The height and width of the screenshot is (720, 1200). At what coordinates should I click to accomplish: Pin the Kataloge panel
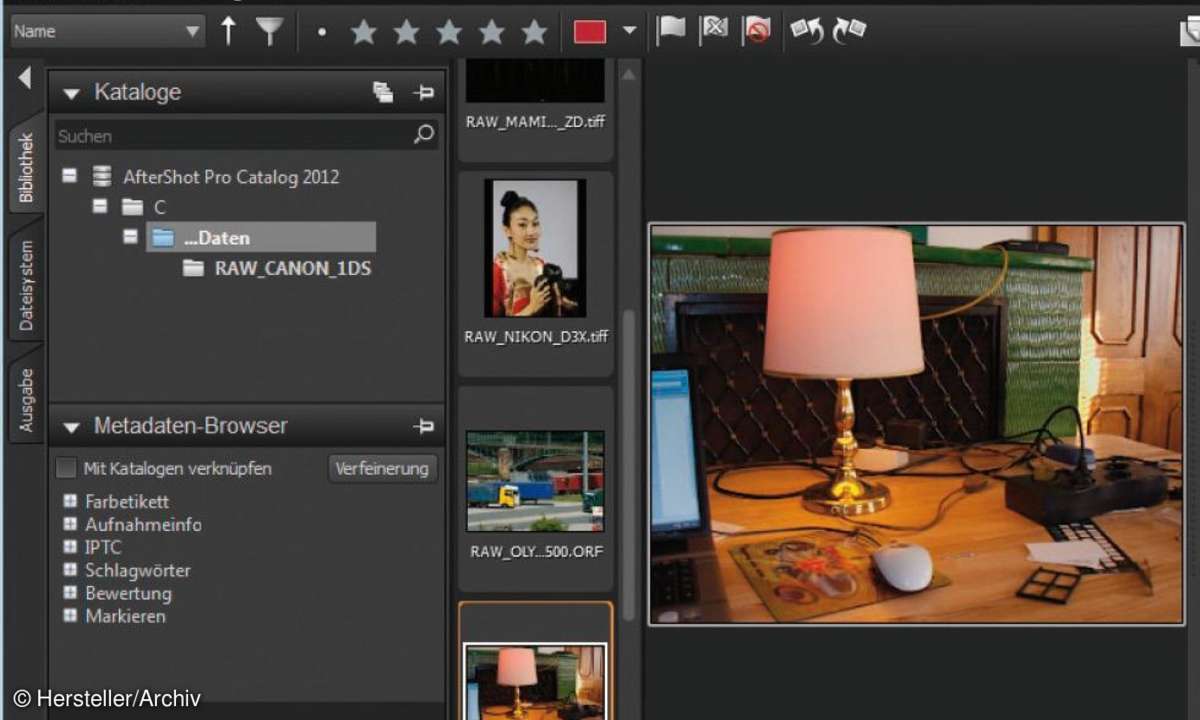(424, 93)
